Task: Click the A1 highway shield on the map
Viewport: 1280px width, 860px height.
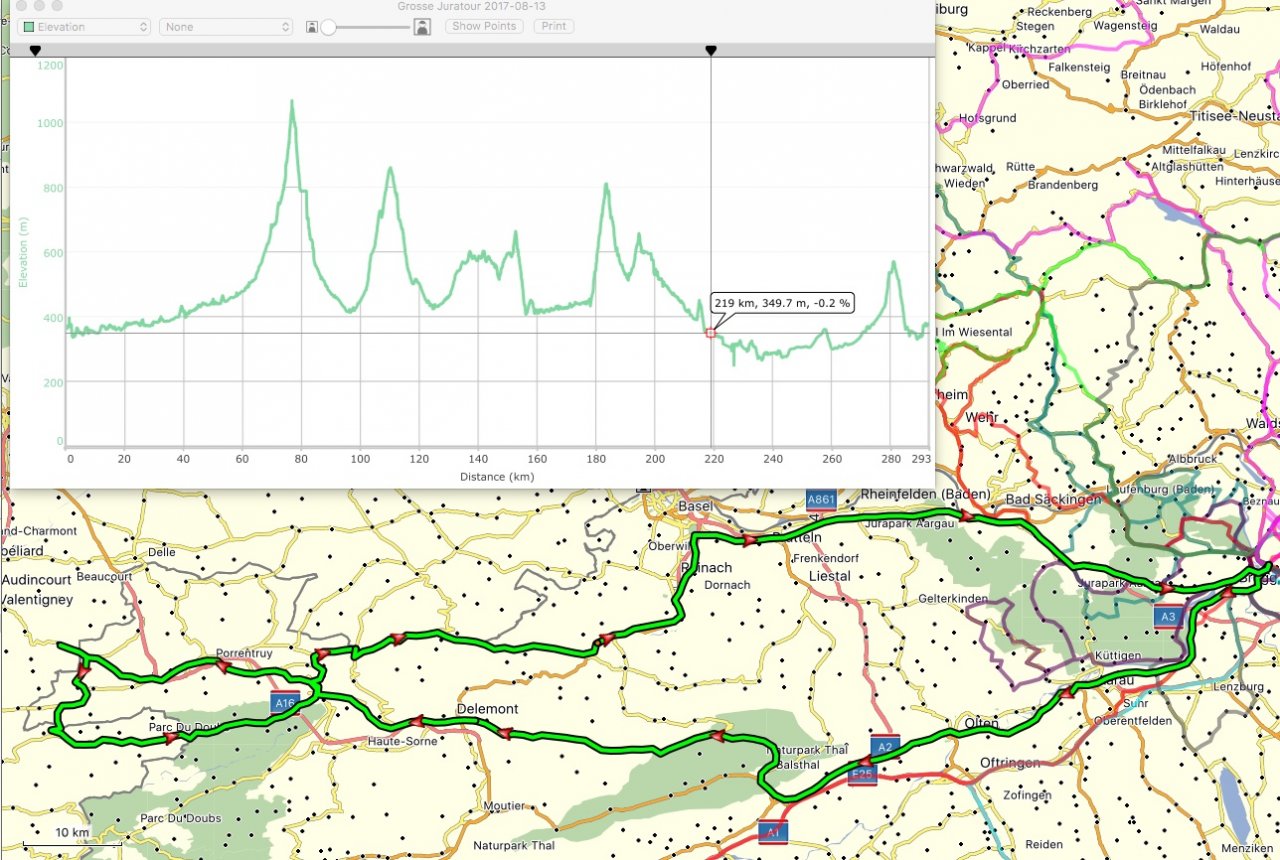Action: click(x=772, y=831)
